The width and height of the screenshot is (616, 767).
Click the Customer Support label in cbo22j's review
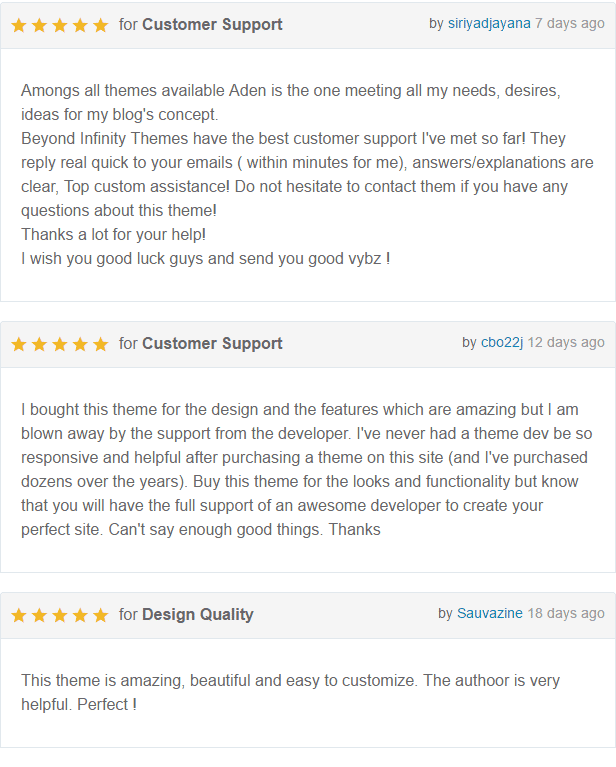pyautogui.click(x=212, y=343)
